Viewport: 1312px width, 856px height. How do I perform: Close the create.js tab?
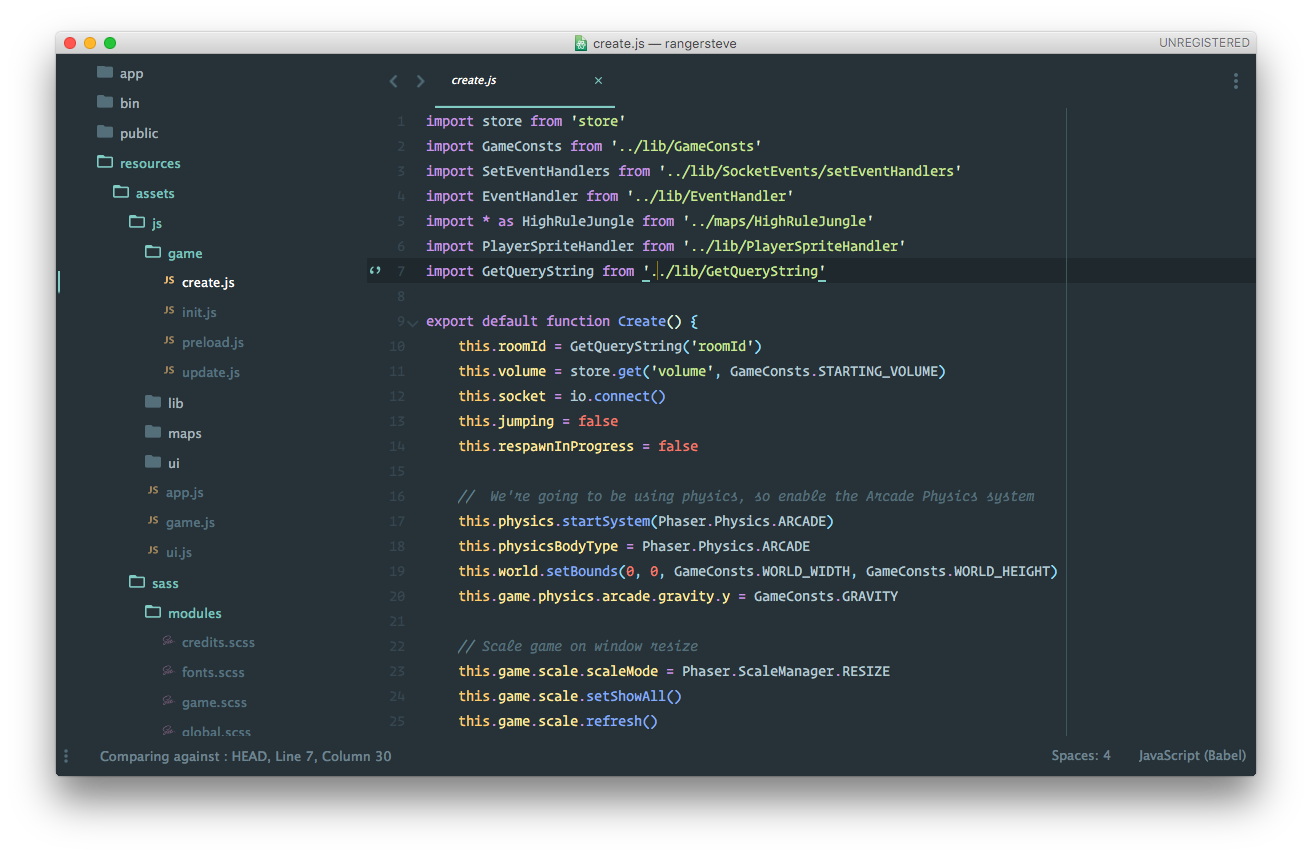598,80
